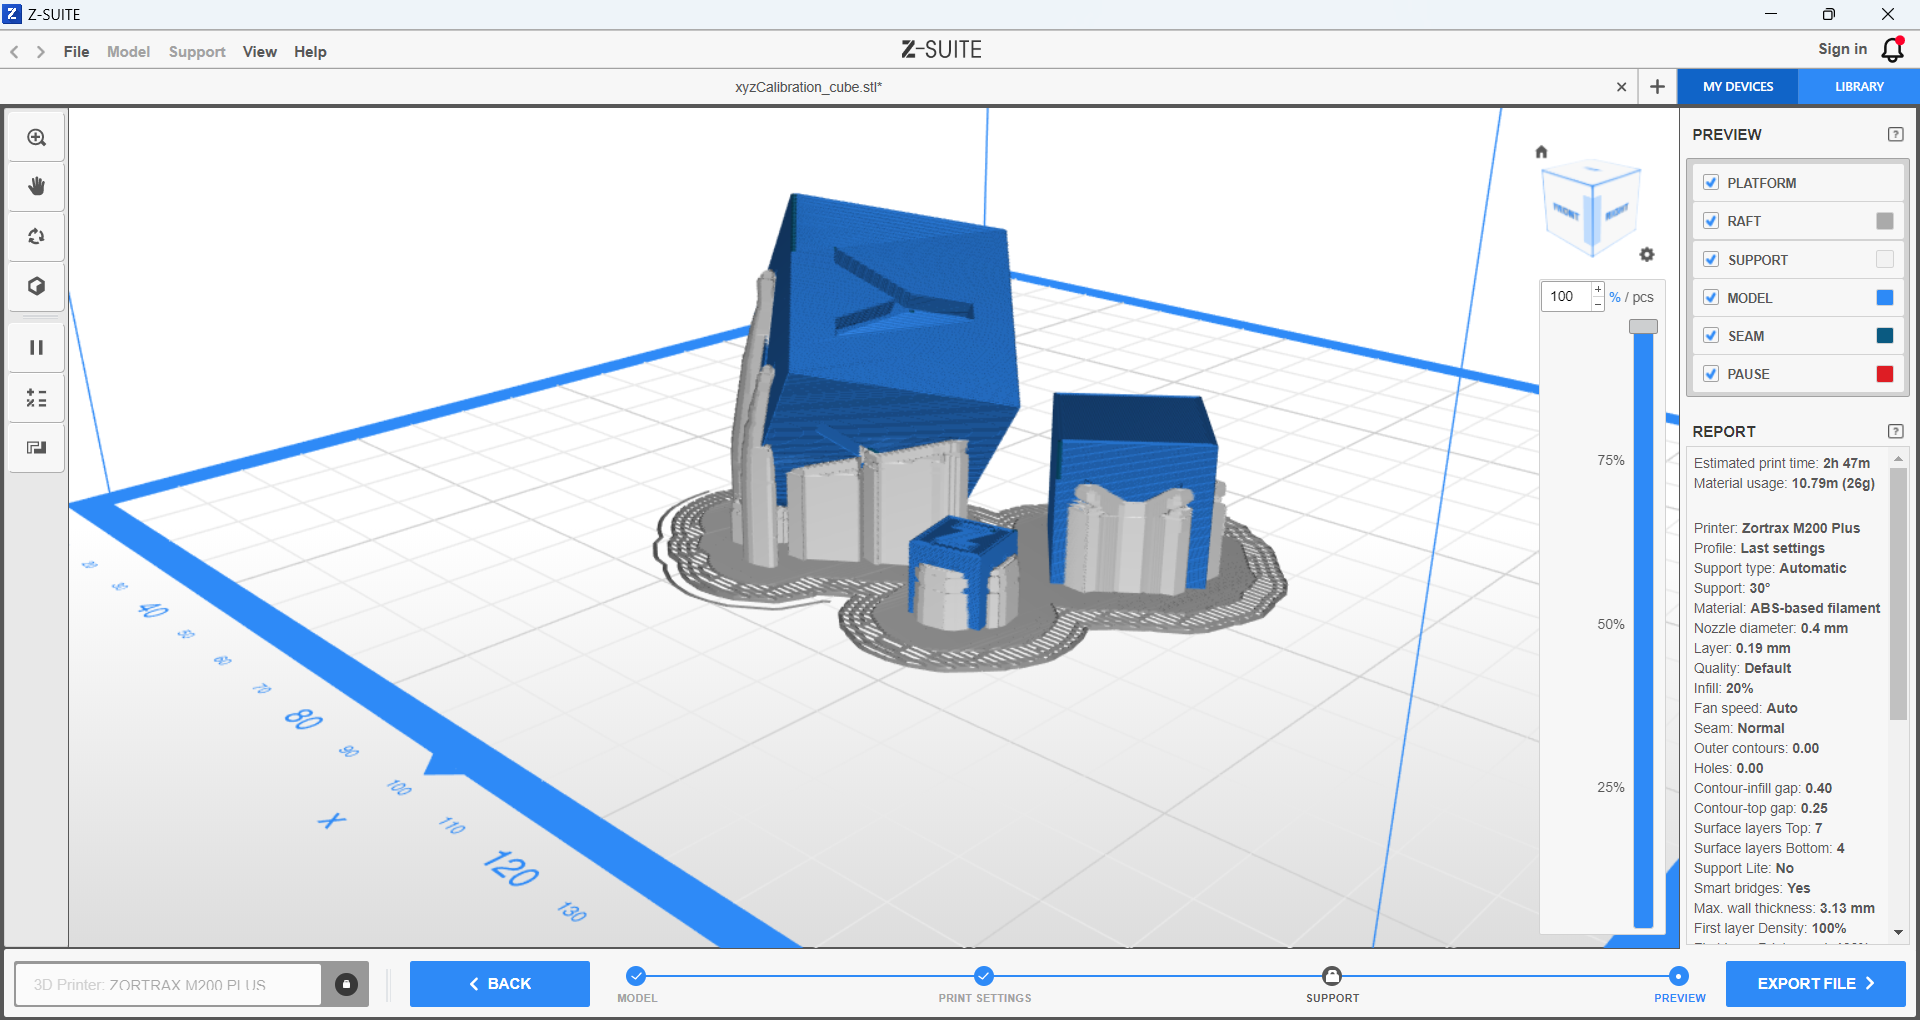This screenshot has width=1920, height=1020.
Task: Click the report panel scrollbar thumb
Action: click(x=1898, y=594)
